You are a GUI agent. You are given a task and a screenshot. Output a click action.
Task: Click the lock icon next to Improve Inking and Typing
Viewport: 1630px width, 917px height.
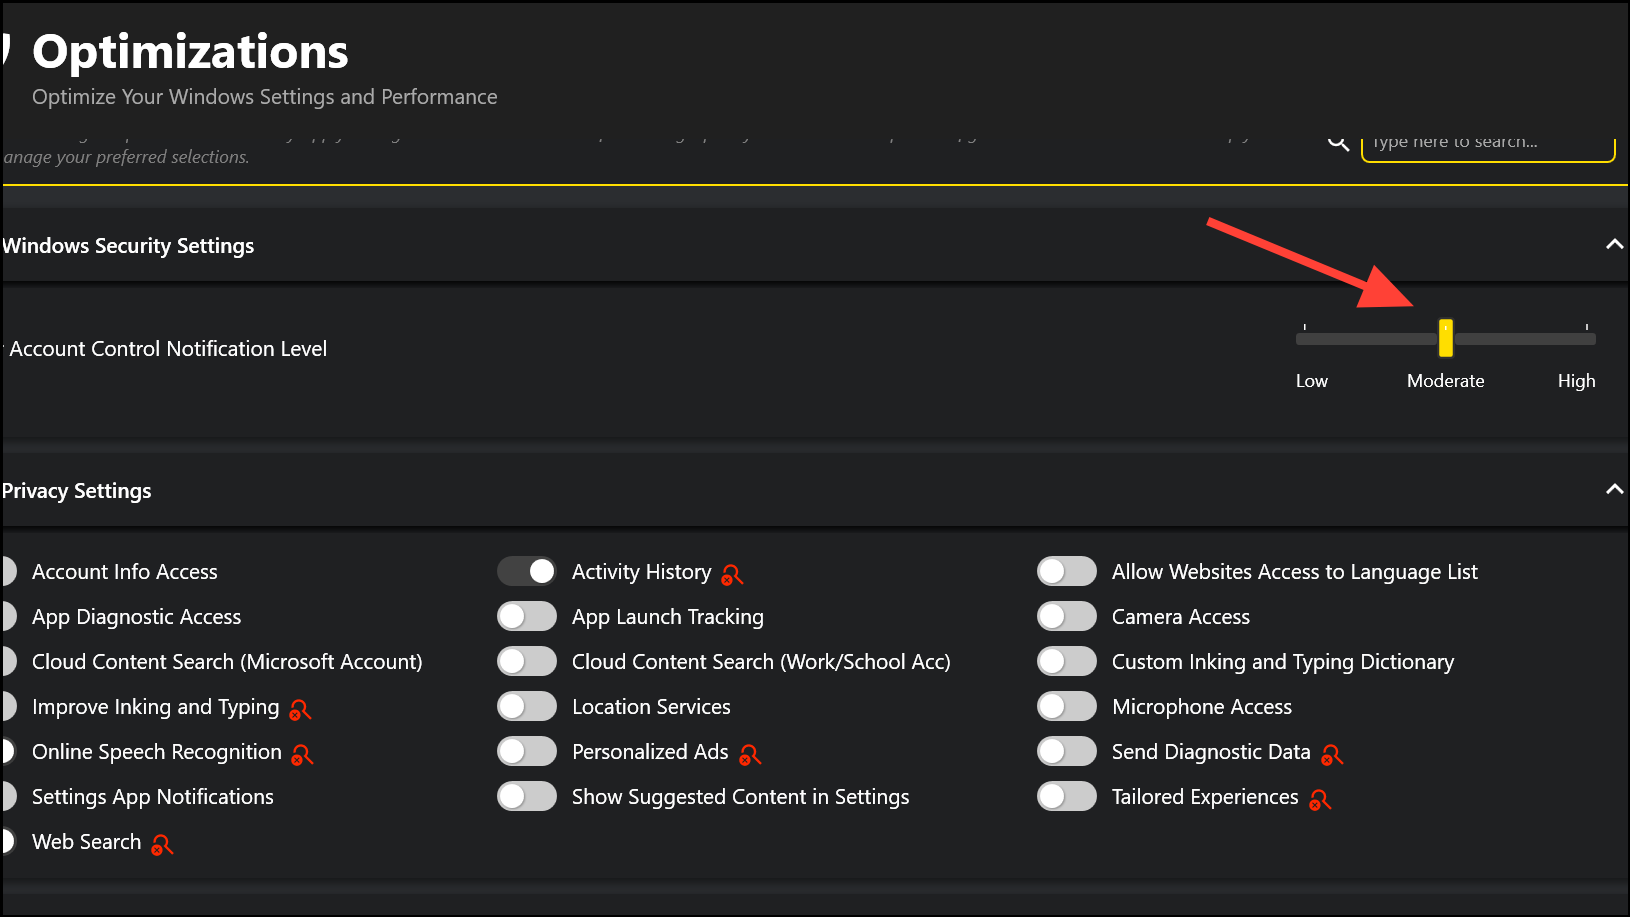click(x=299, y=709)
